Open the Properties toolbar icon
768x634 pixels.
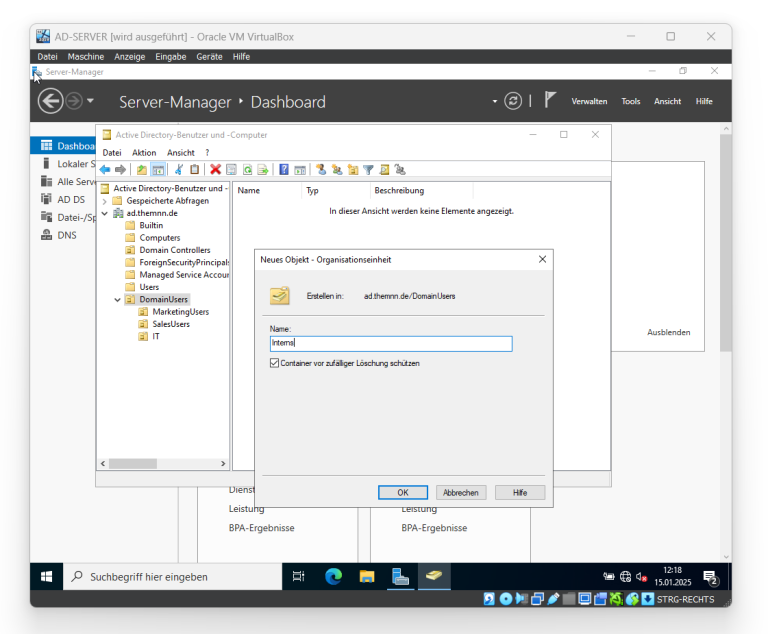tap(231, 170)
